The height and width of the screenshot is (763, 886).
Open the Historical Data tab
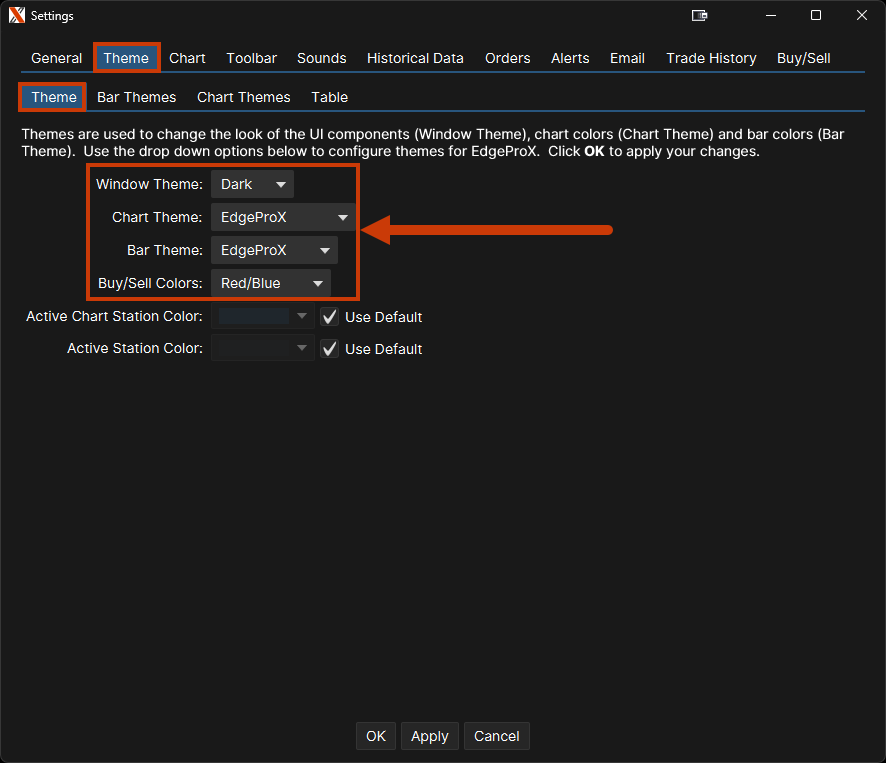415,58
